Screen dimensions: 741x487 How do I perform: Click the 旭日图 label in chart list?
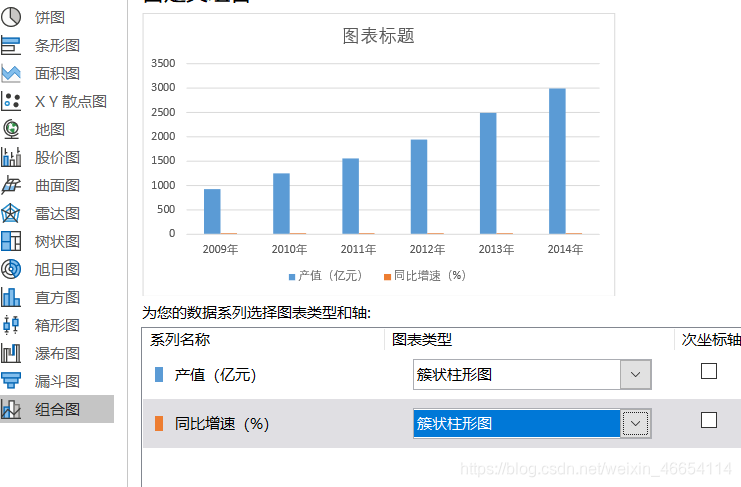tap(57, 269)
